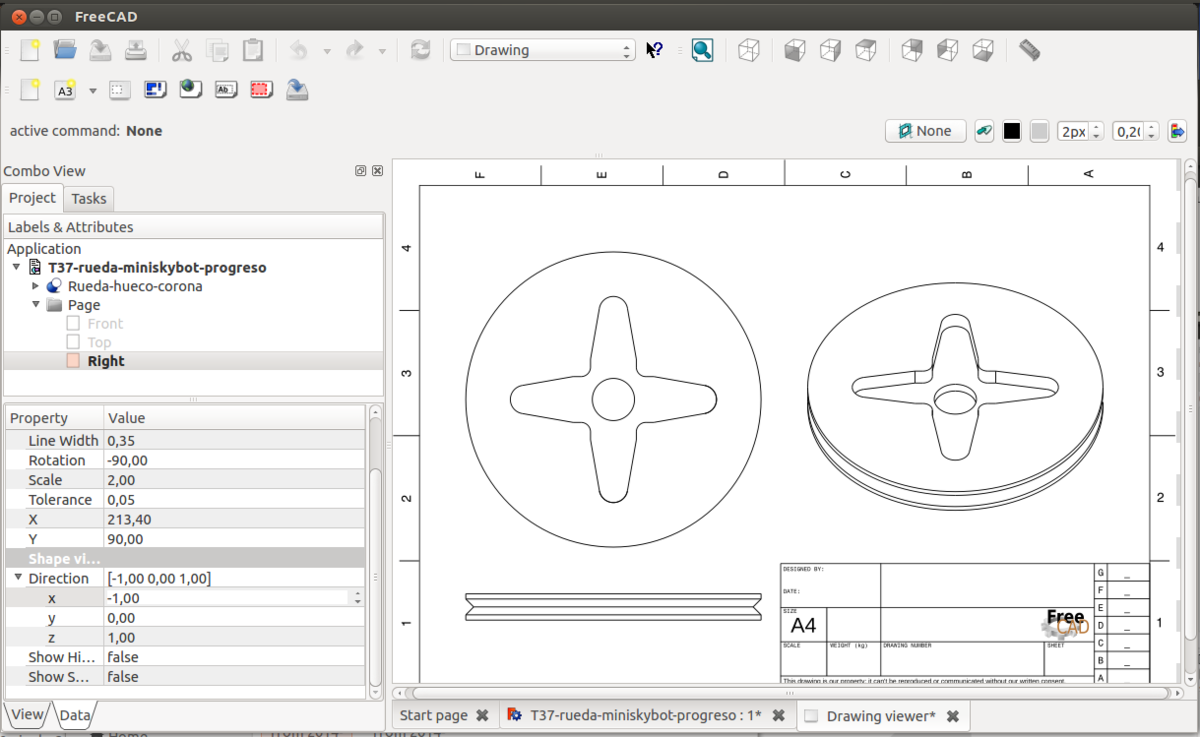The width and height of the screenshot is (1200, 737).
Task: Click the web browser view icon in Drawing toolbar
Action: [190, 90]
